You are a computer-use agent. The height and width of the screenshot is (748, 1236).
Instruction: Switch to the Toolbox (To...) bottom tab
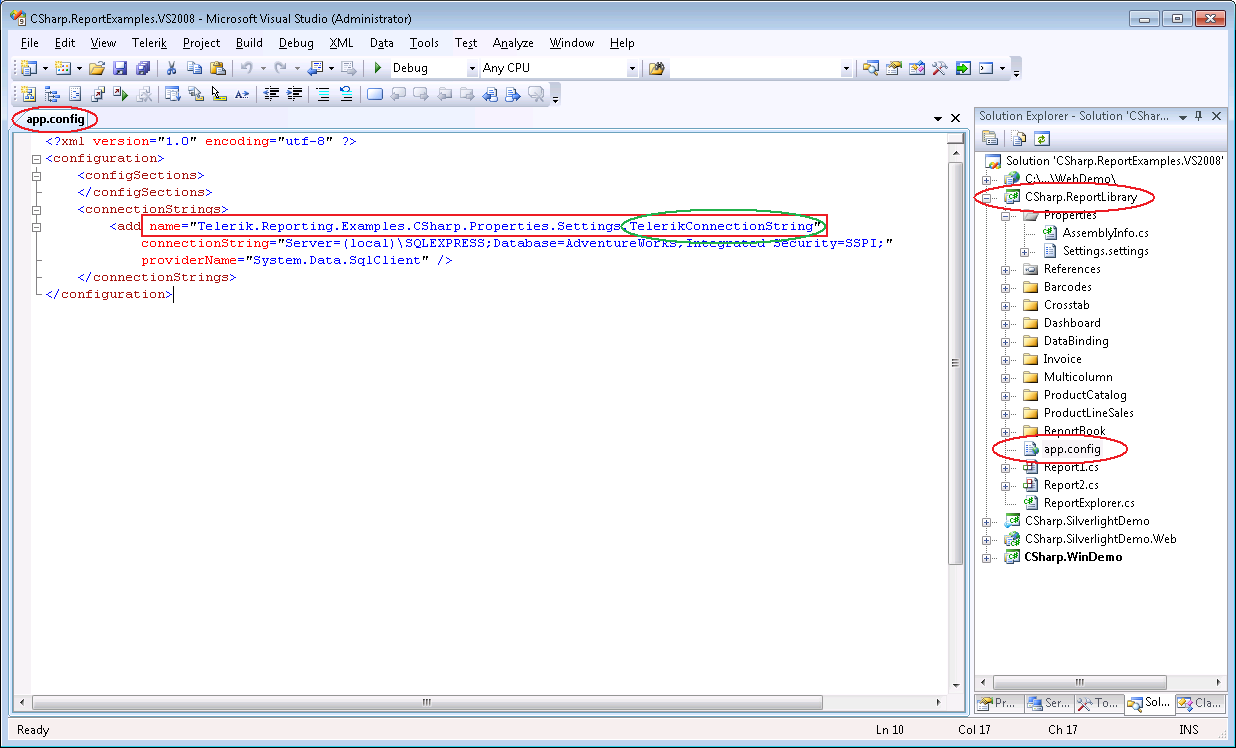coord(1098,703)
